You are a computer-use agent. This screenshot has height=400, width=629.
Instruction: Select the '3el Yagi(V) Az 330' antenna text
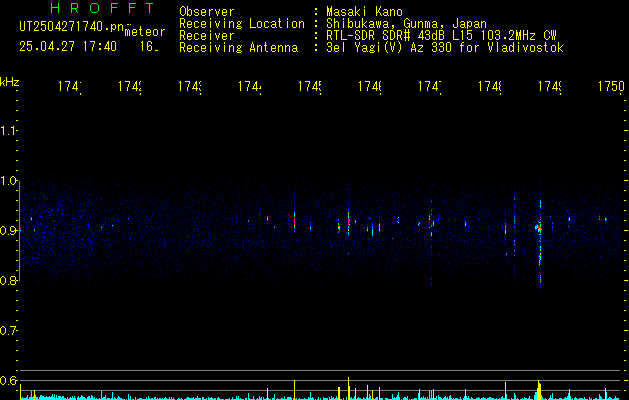445,48
